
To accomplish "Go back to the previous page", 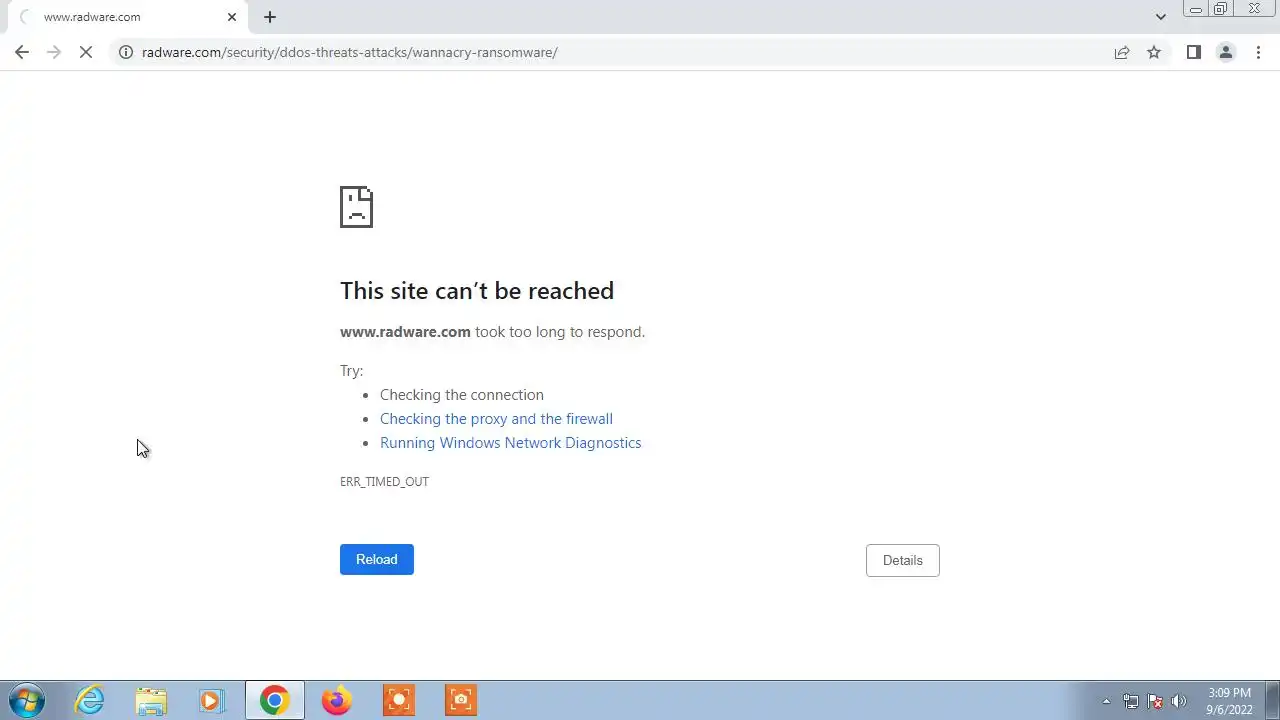I will 22,52.
